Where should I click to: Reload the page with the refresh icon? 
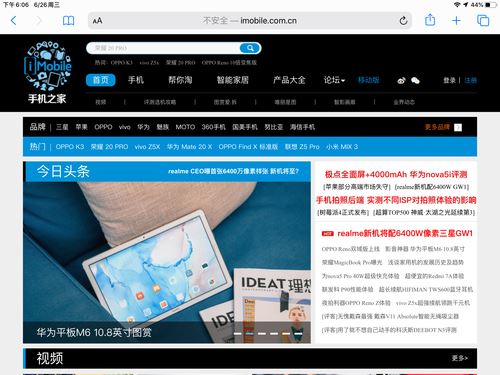pyautogui.click(x=403, y=21)
